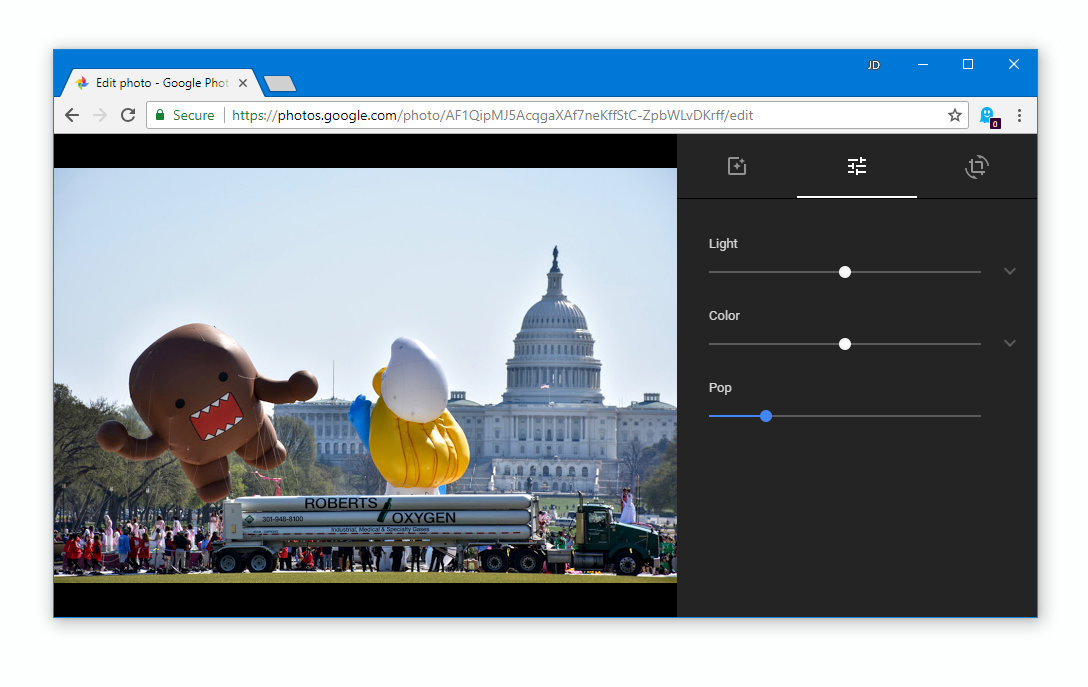Click the Pop slider handle

(765, 416)
